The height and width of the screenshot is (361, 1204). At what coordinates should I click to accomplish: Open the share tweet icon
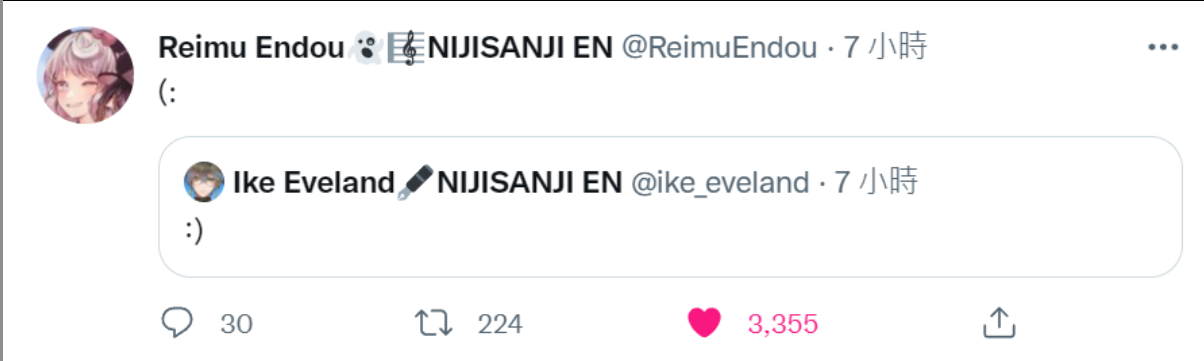[999, 322]
